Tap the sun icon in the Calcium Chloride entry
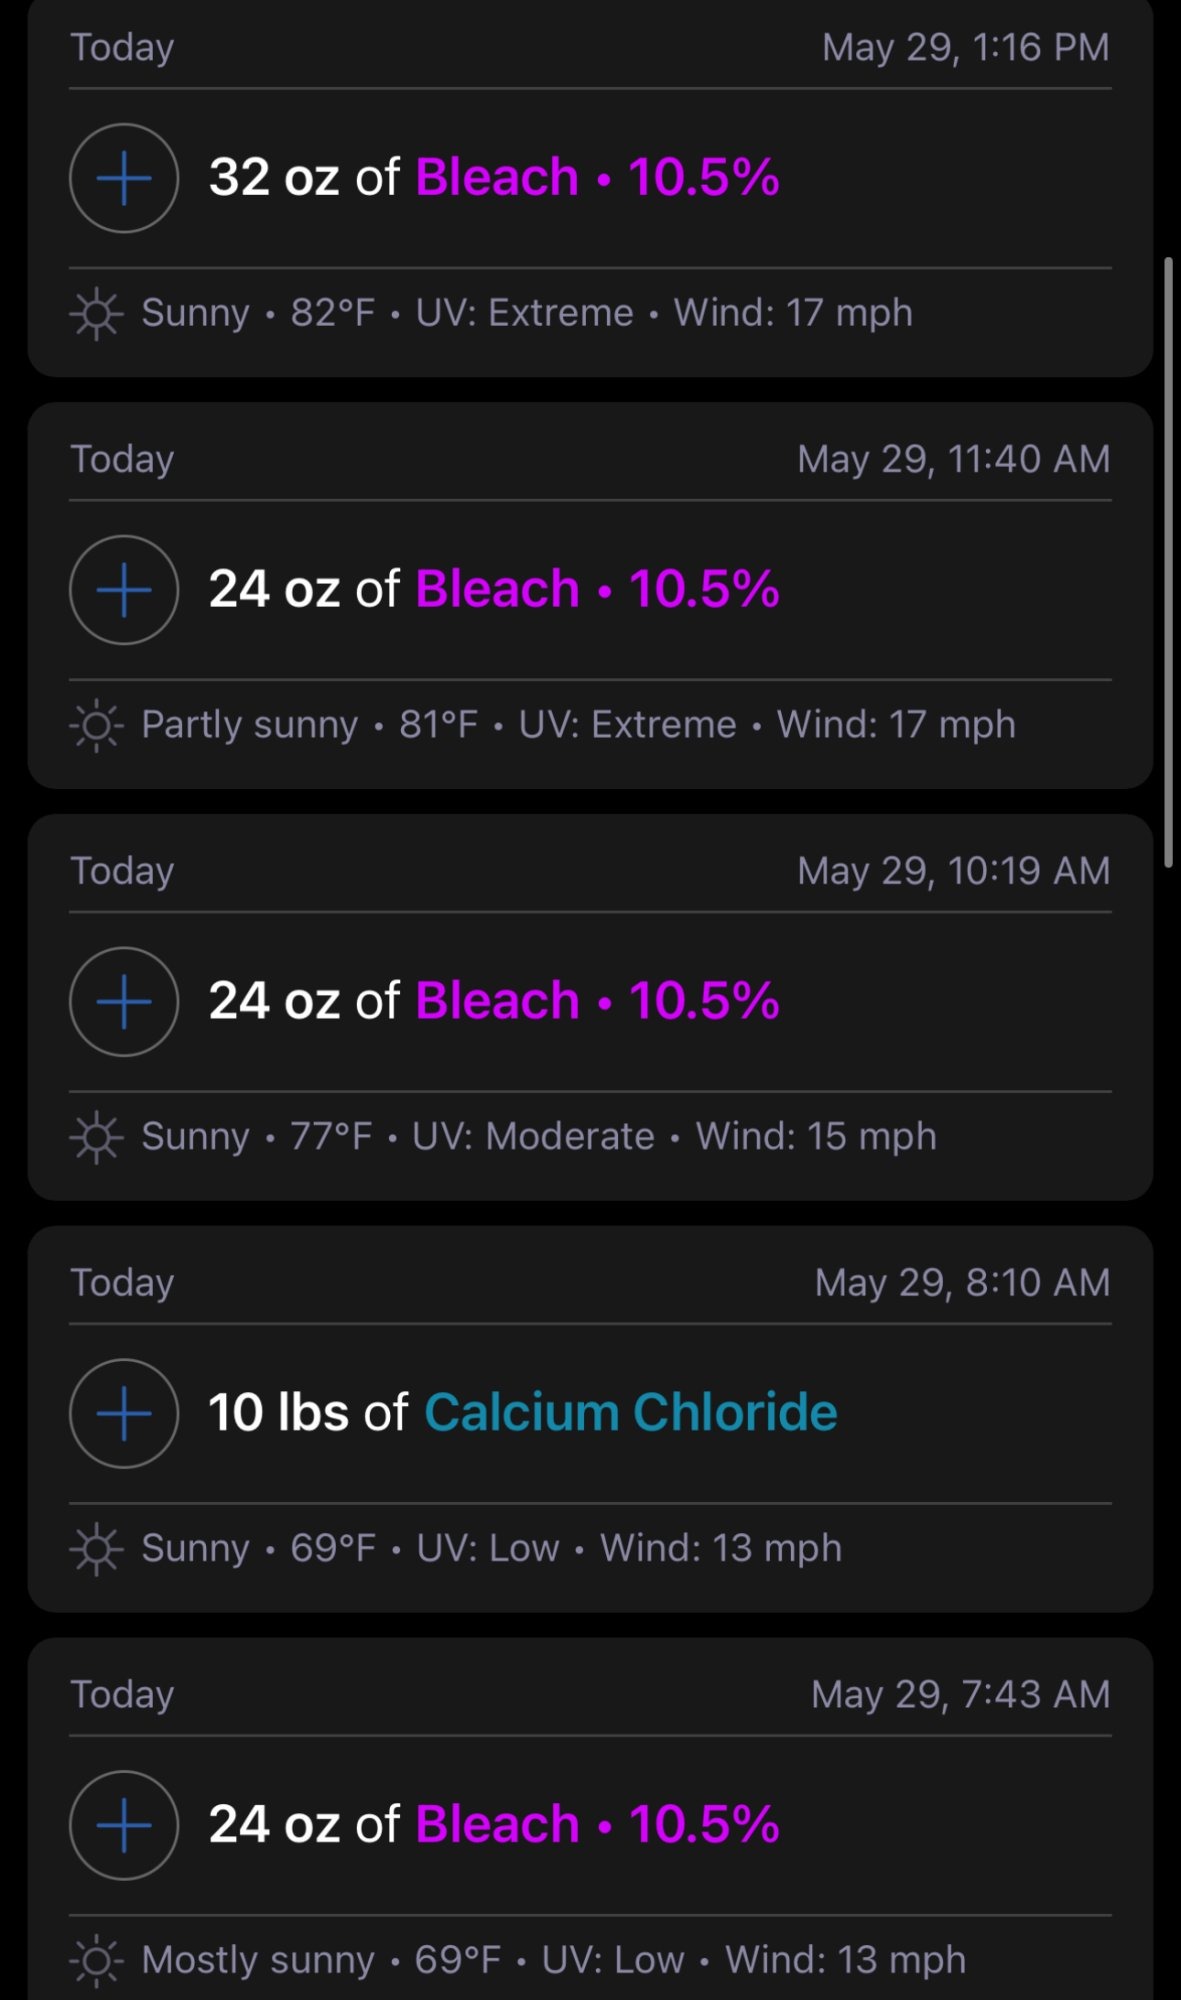 point(96,1549)
